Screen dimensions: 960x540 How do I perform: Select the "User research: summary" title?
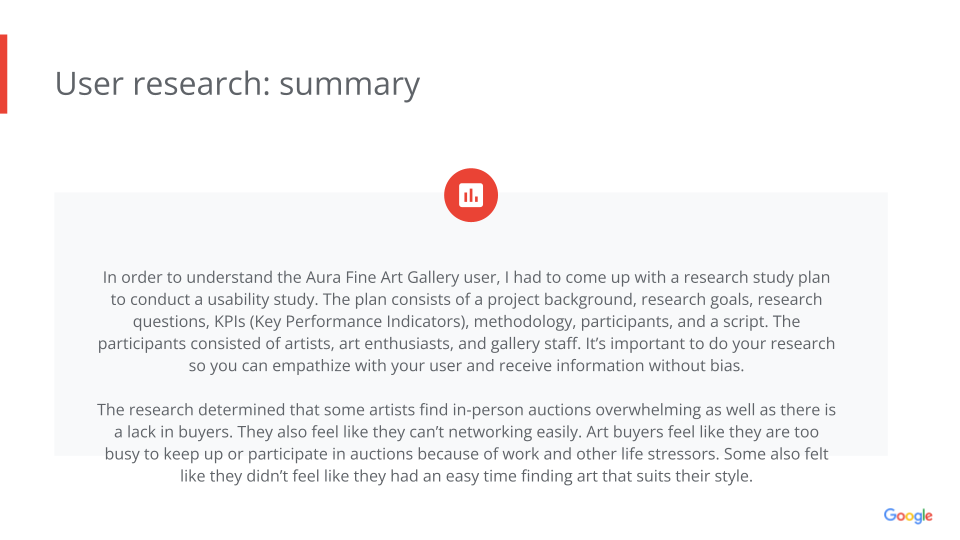click(x=237, y=83)
